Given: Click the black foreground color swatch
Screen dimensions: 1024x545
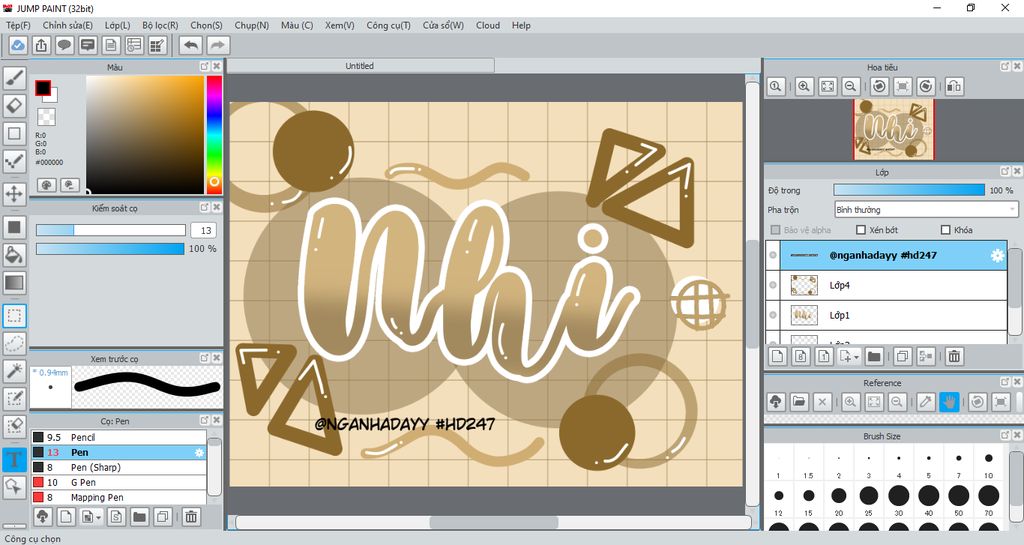Looking at the screenshot, I should [42, 87].
